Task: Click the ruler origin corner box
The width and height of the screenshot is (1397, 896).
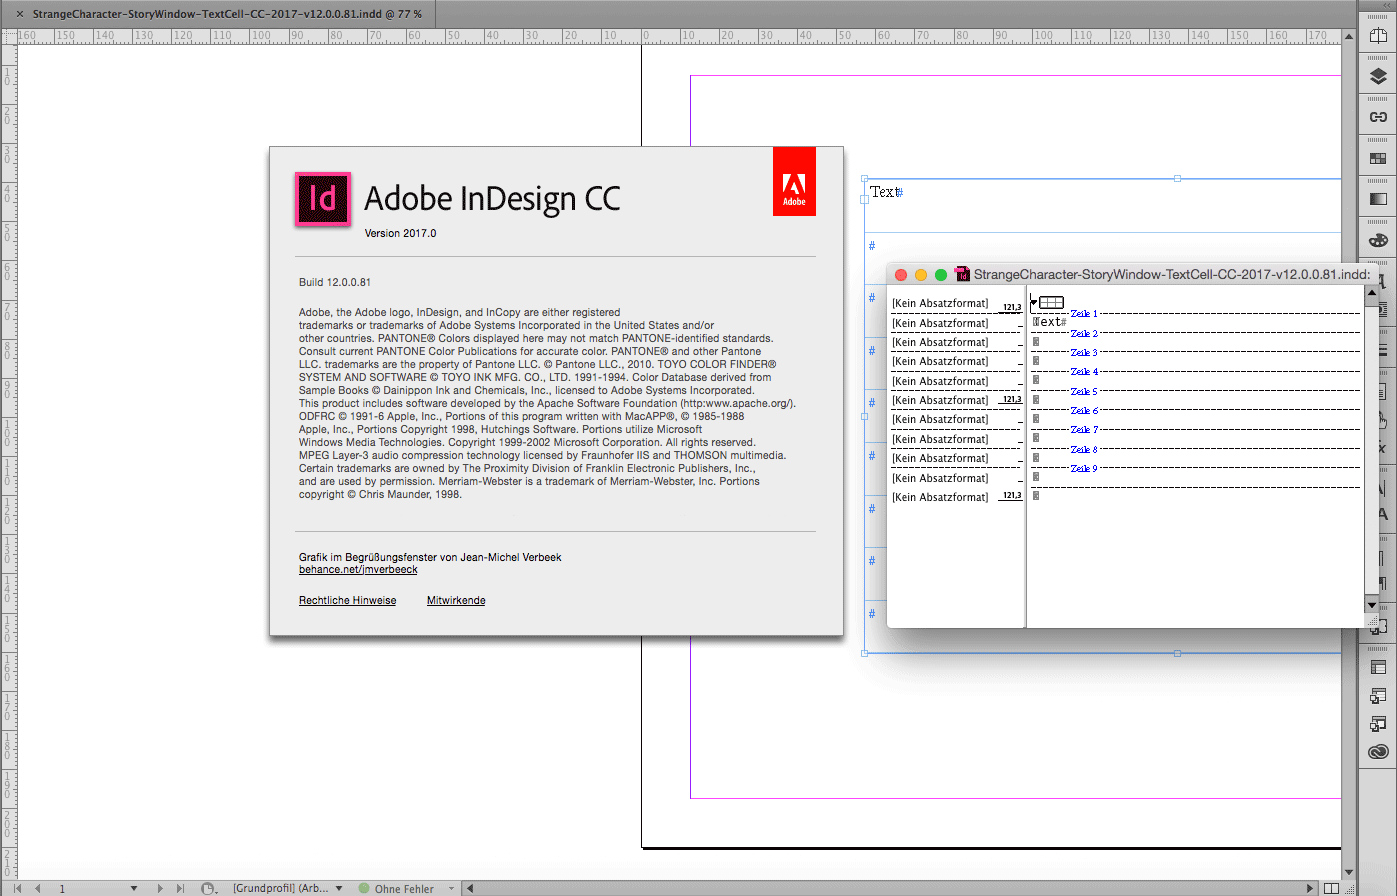Action: click(8, 36)
